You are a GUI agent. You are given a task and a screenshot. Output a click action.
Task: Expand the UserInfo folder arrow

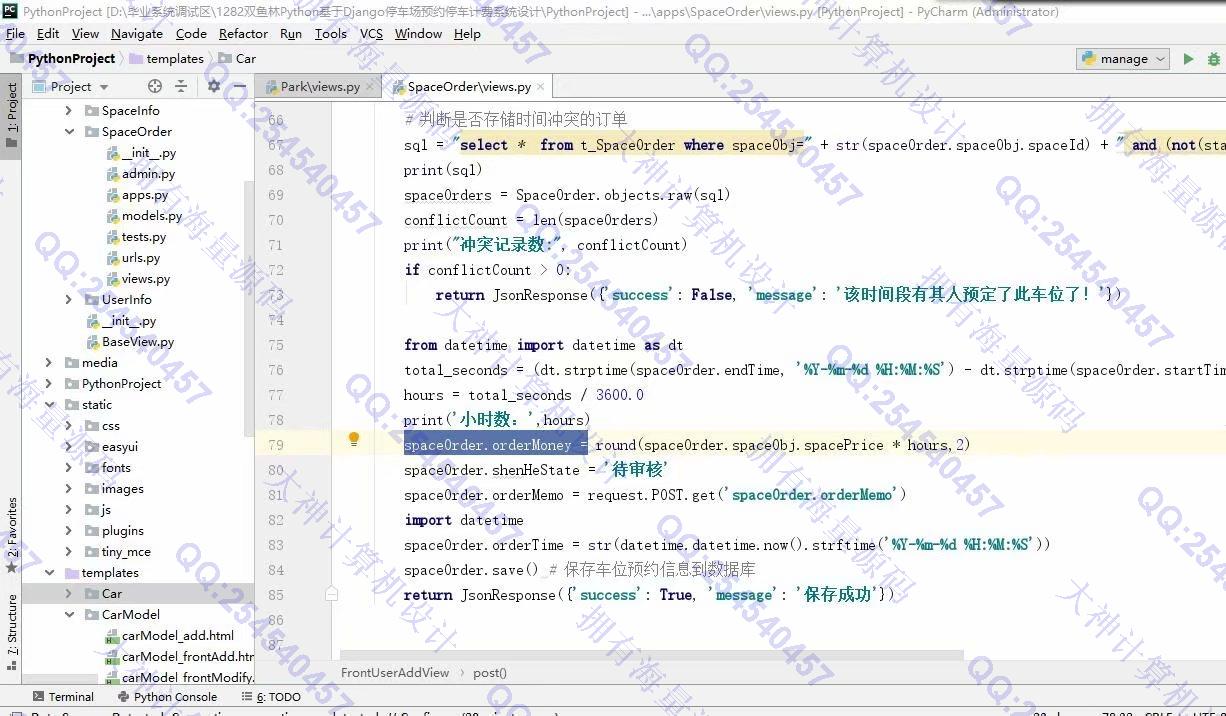69,300
